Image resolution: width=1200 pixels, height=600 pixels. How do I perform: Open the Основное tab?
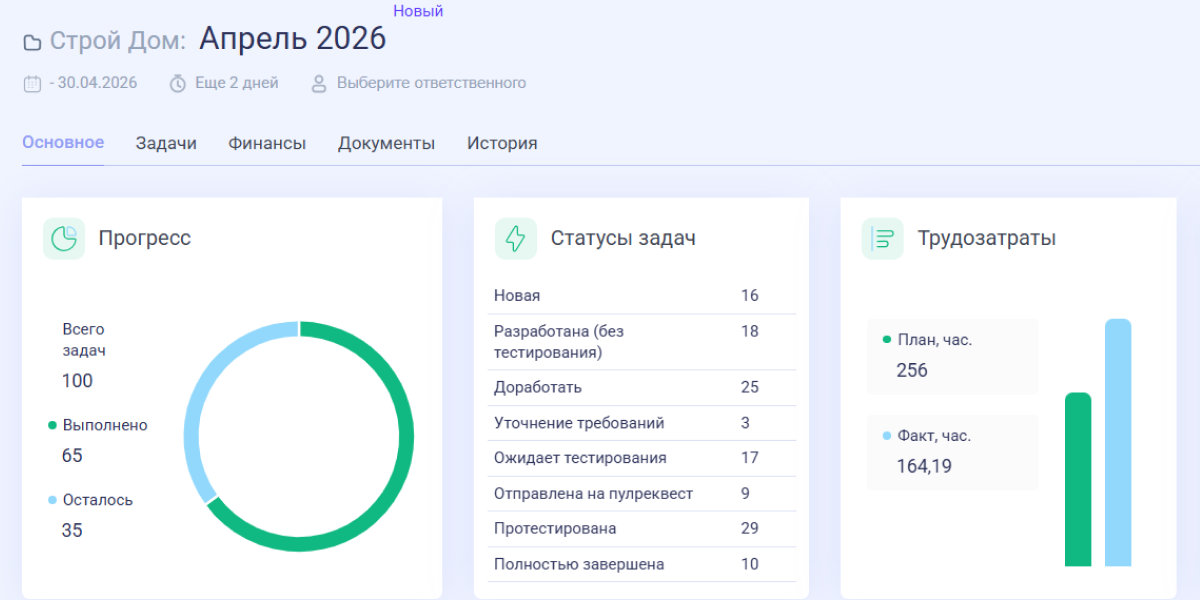click(x=63, y=142)
